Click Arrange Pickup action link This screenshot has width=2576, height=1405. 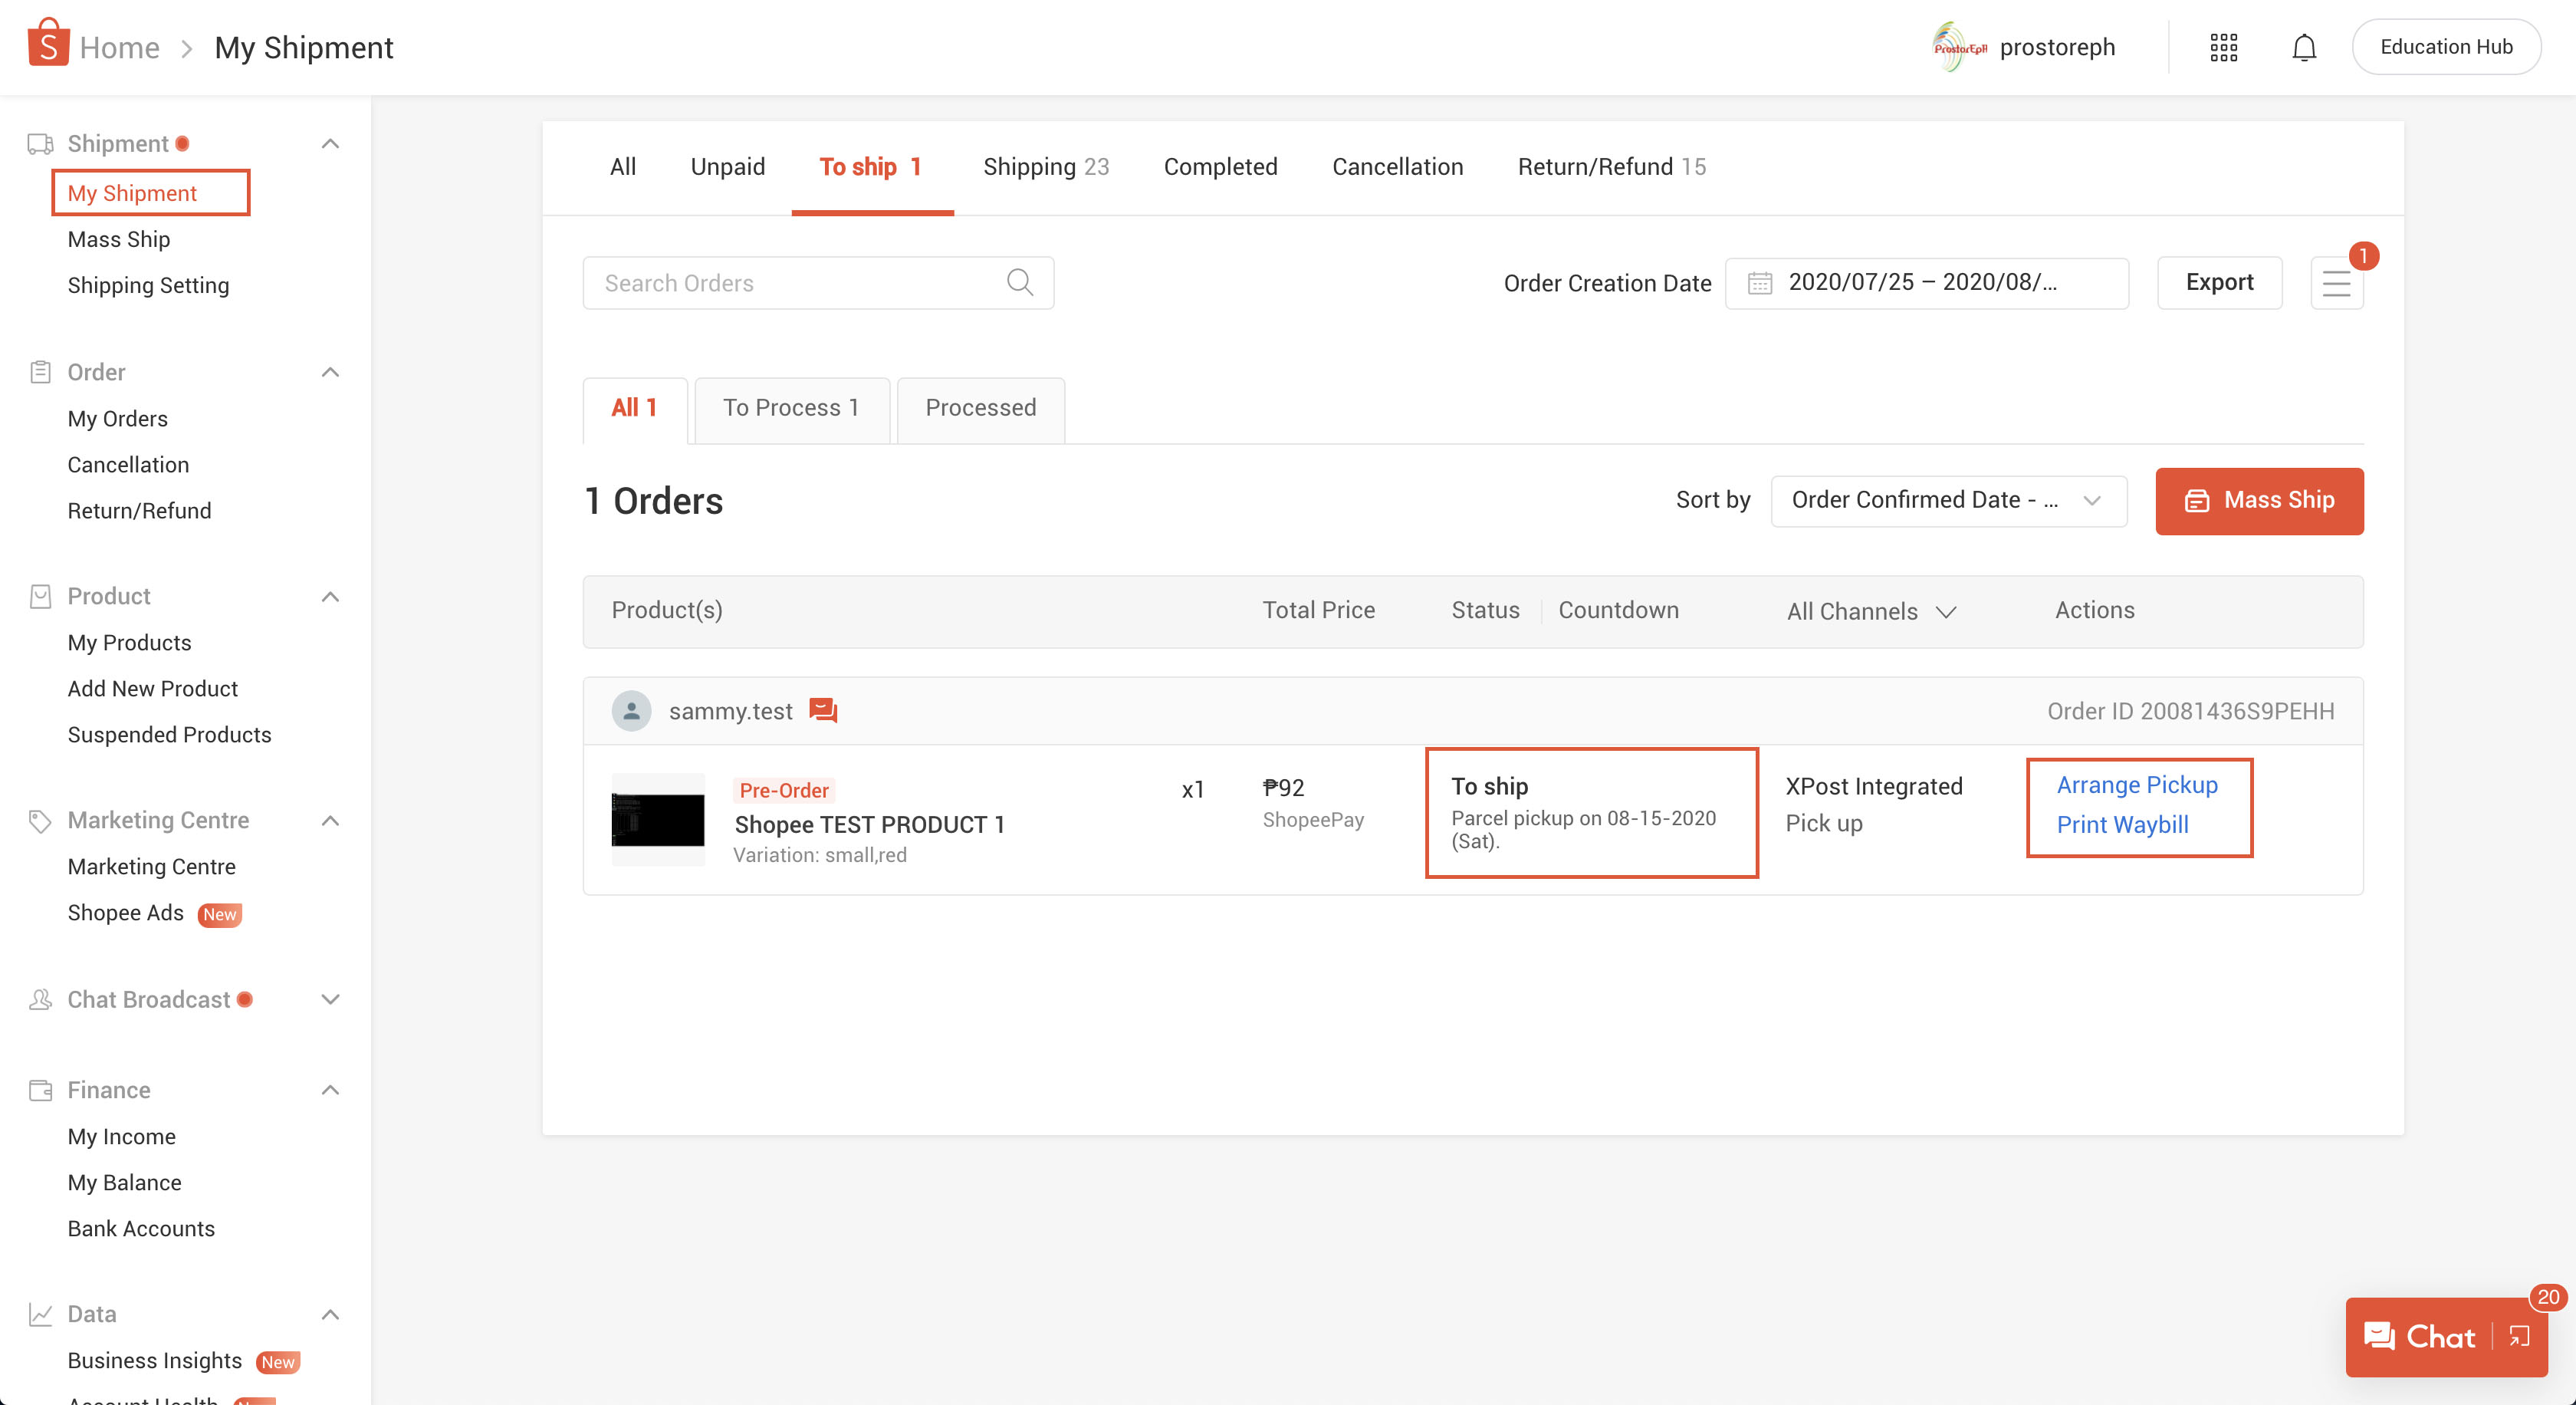[2137, 784]
